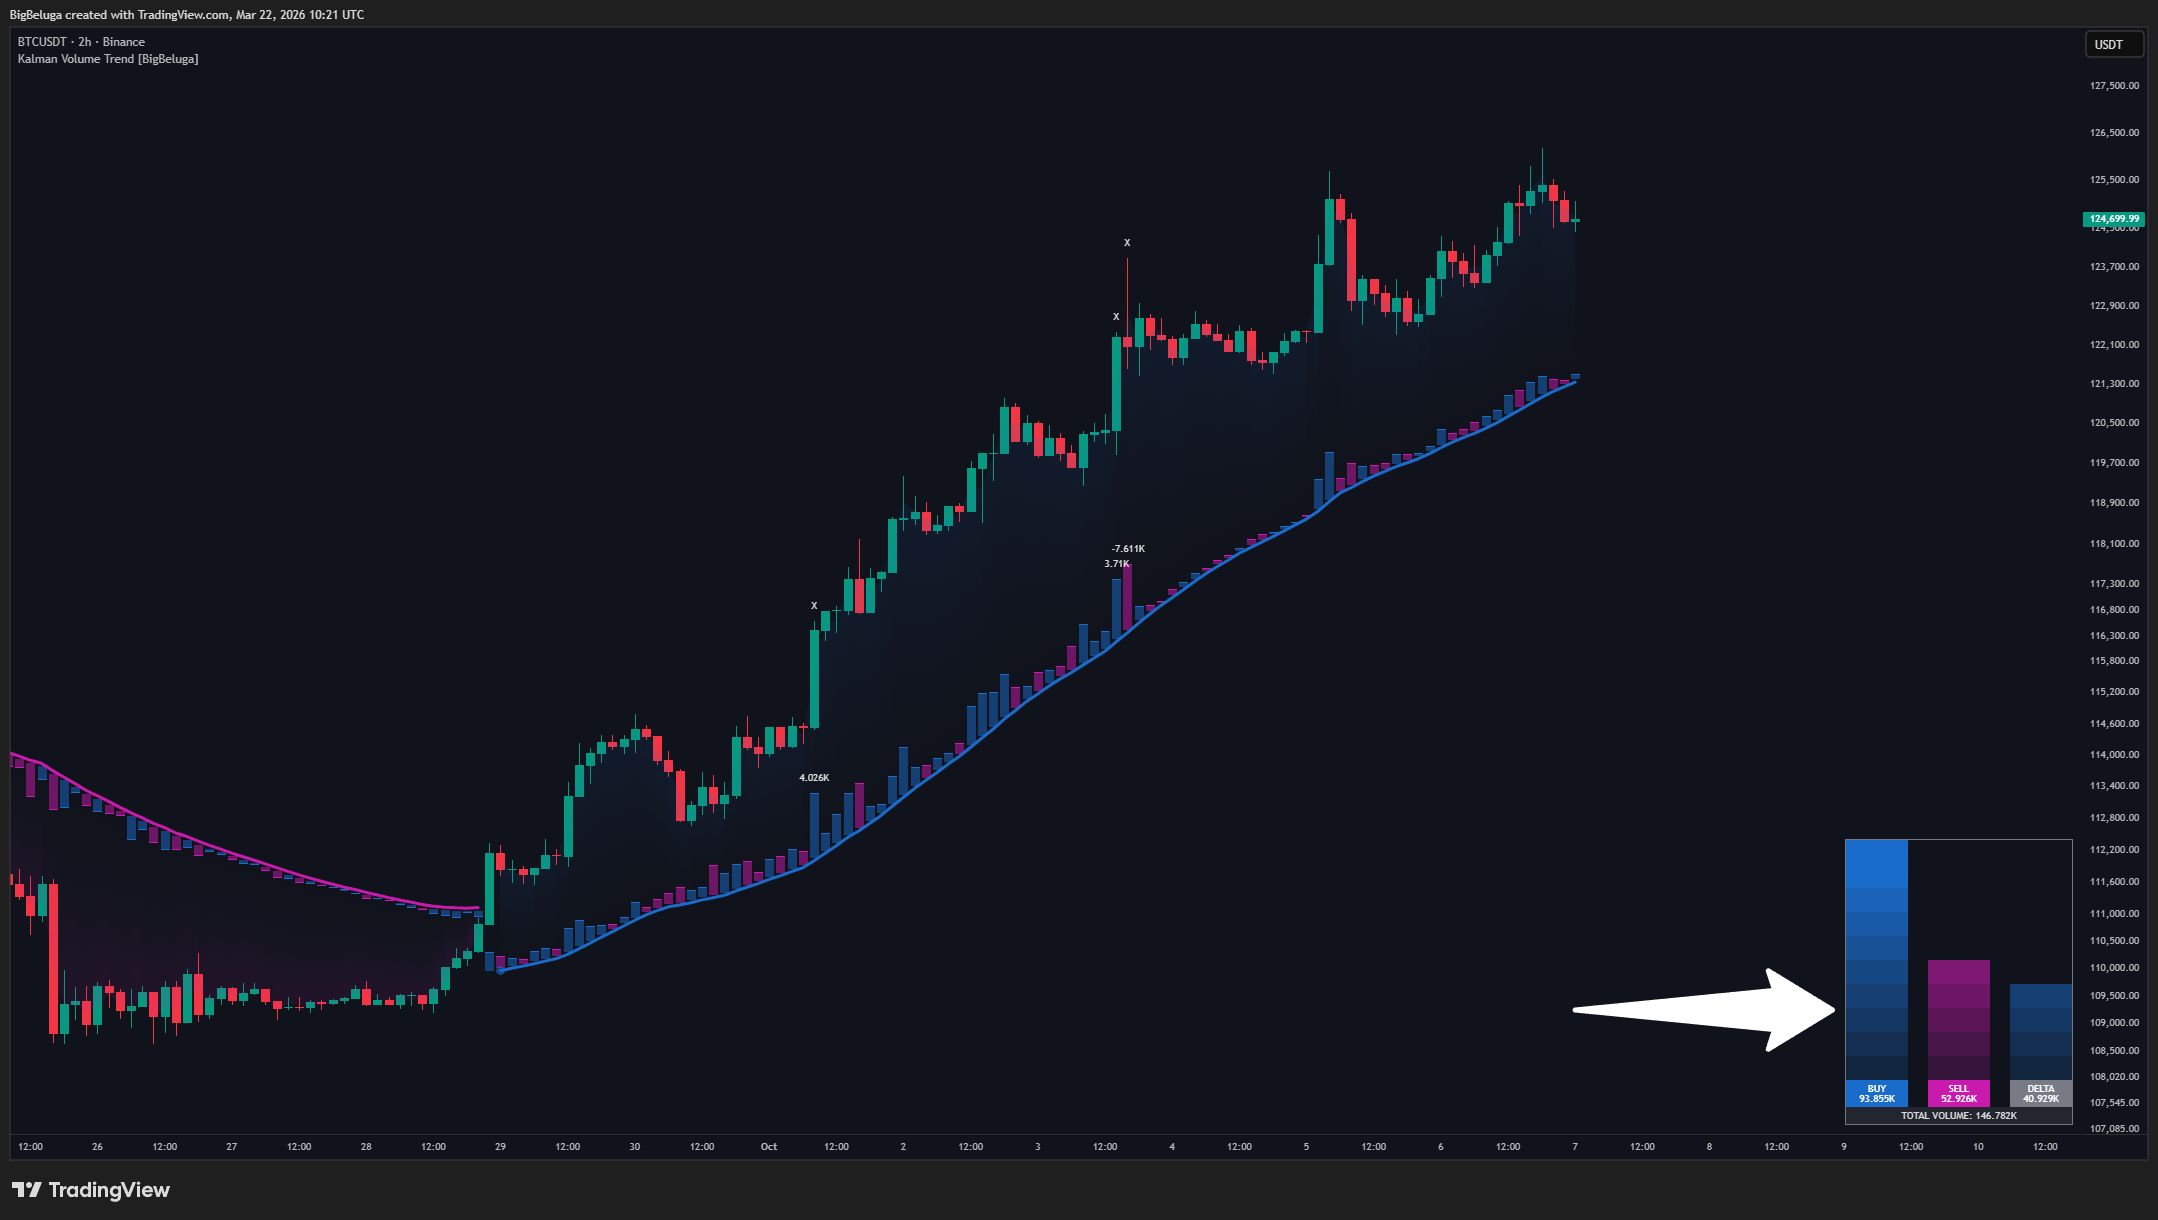This screenshot has width=2158, height=1220.
Task: Click the BTCUSDT 2h Binance symbol title
Action: tap(81, 42)
